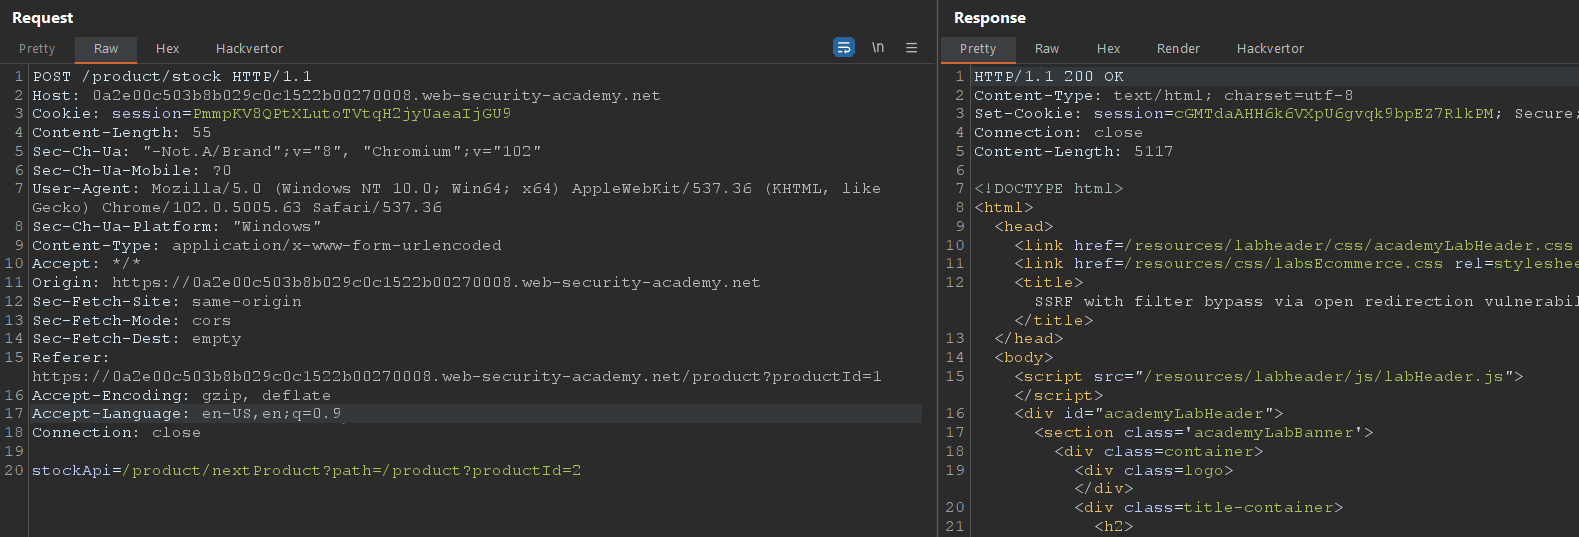
Task: Select the Response Pretty tab
Action: [x=978, y=48]
